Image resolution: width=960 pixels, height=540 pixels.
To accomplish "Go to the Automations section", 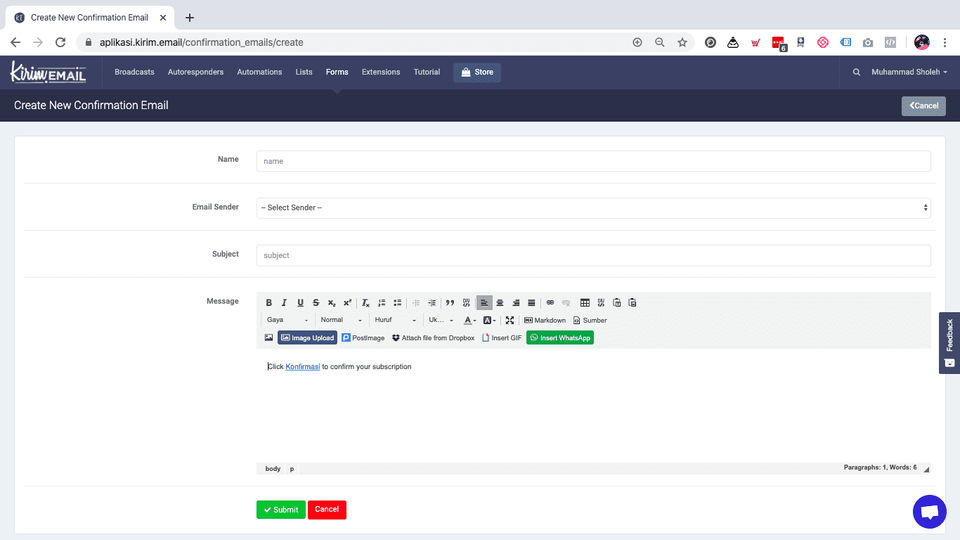I will [260, 72].
